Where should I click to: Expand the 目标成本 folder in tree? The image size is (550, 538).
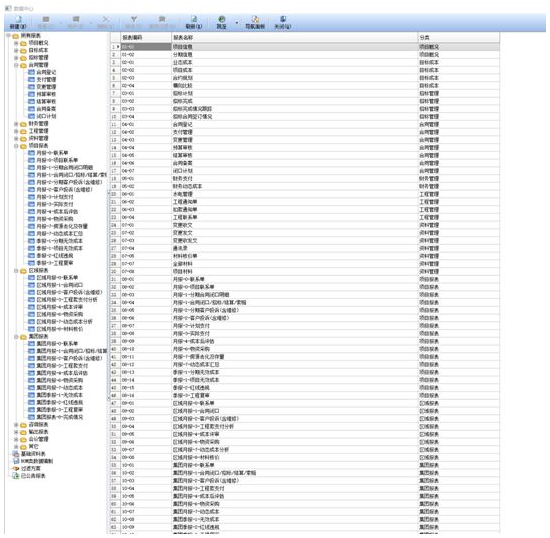(16, 51)
